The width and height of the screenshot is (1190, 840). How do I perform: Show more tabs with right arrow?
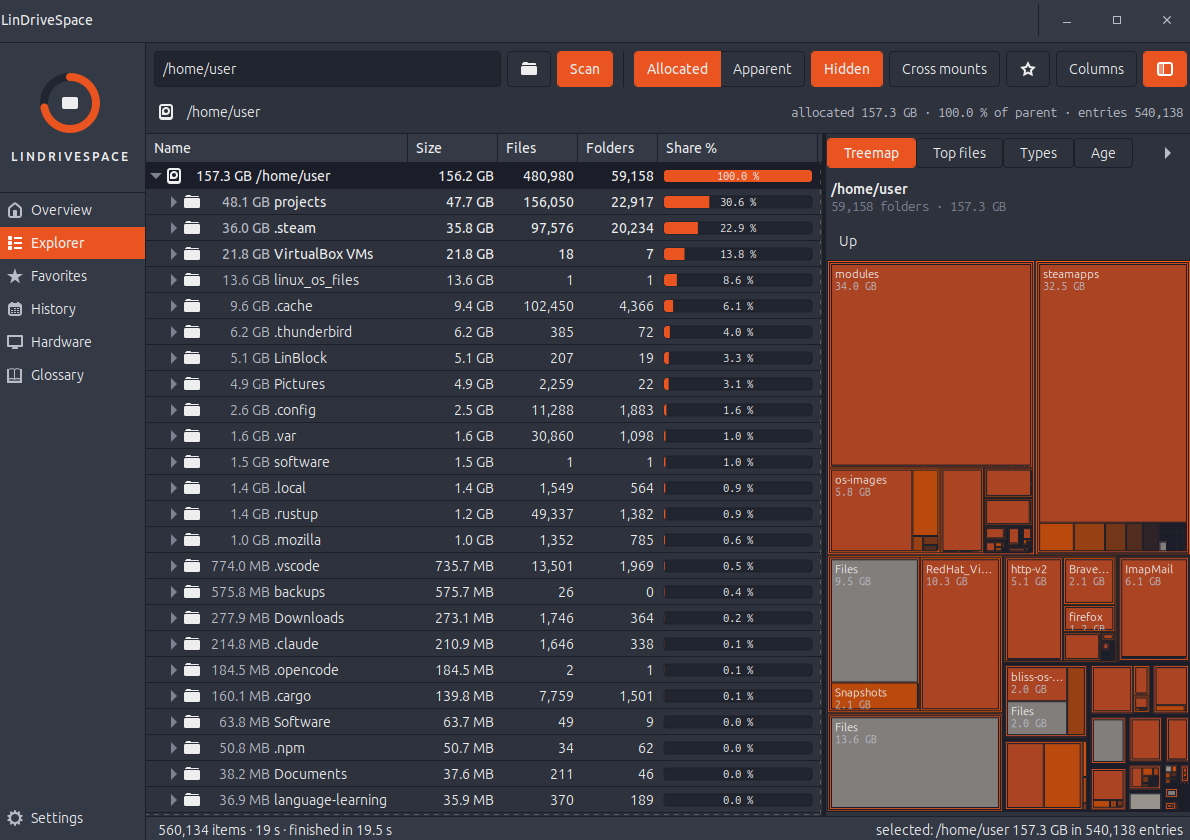(1167, 153)
